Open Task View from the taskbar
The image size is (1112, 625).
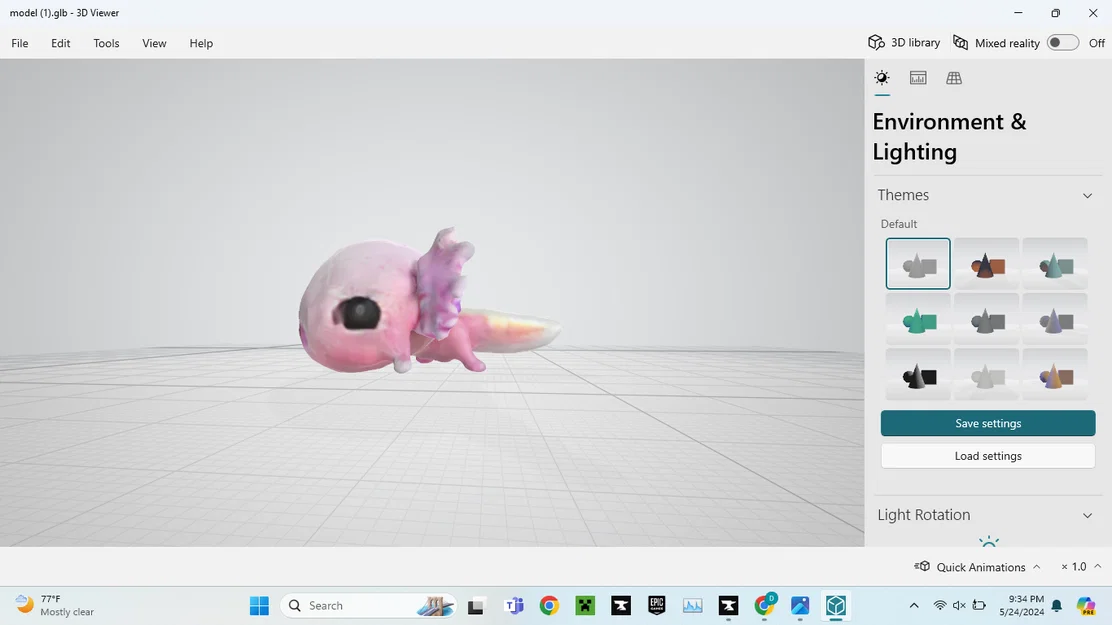tap(476, 606)
